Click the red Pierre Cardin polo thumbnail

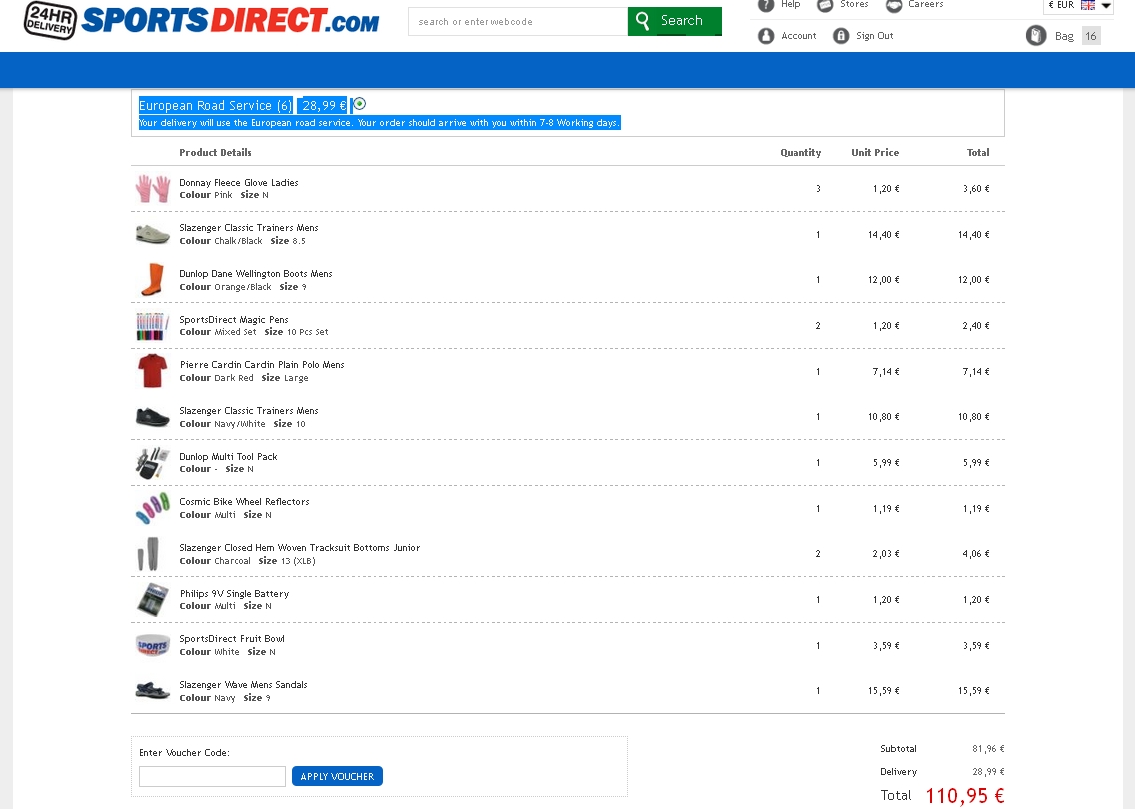[152, 370]
